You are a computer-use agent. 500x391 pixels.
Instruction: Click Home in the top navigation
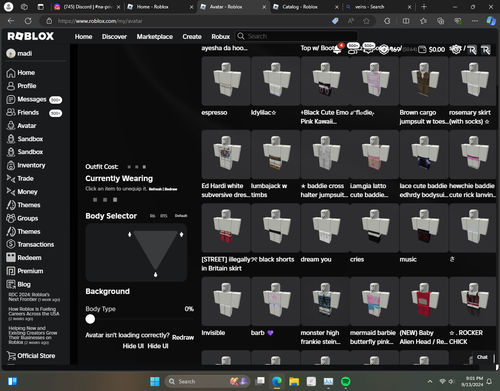click(83, 37)
